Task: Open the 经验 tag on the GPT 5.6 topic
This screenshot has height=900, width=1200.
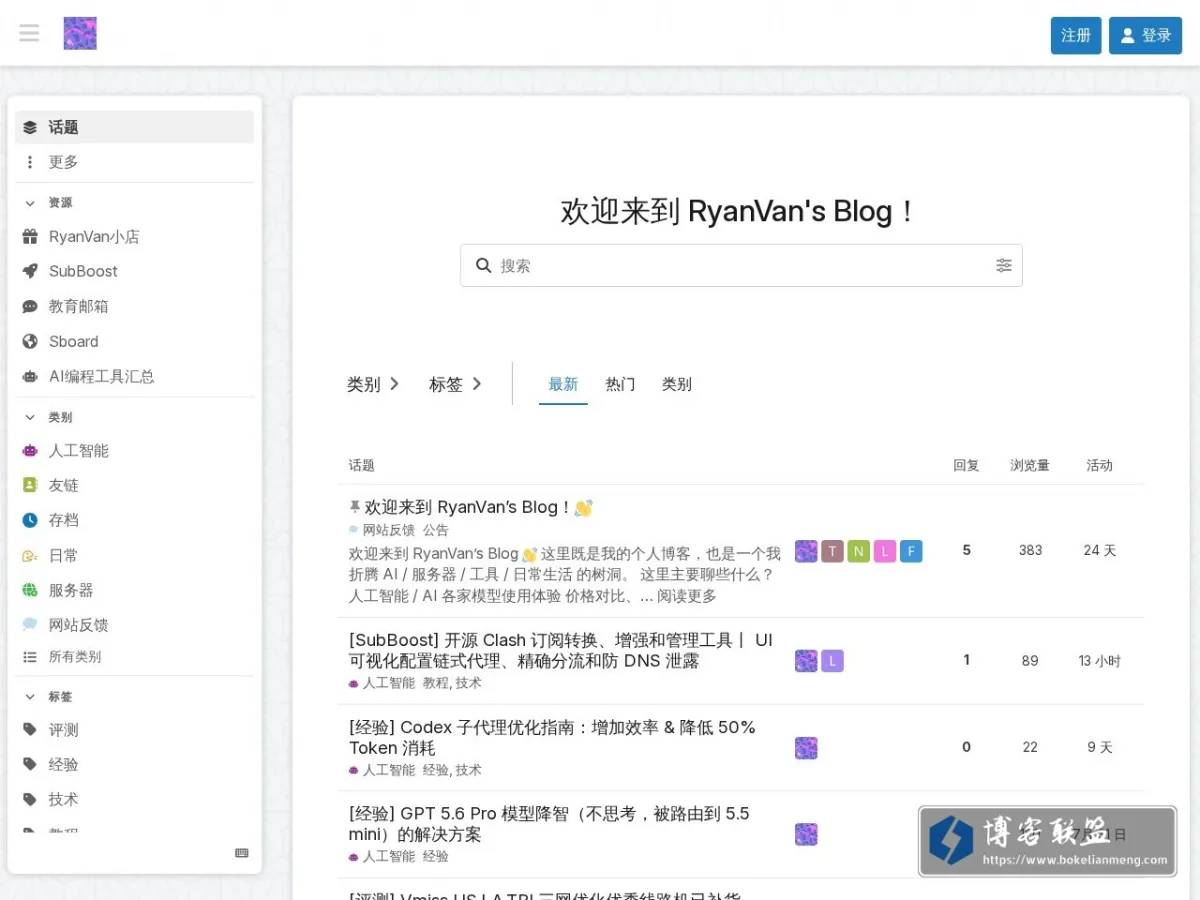Action: (x=436, y=857)
